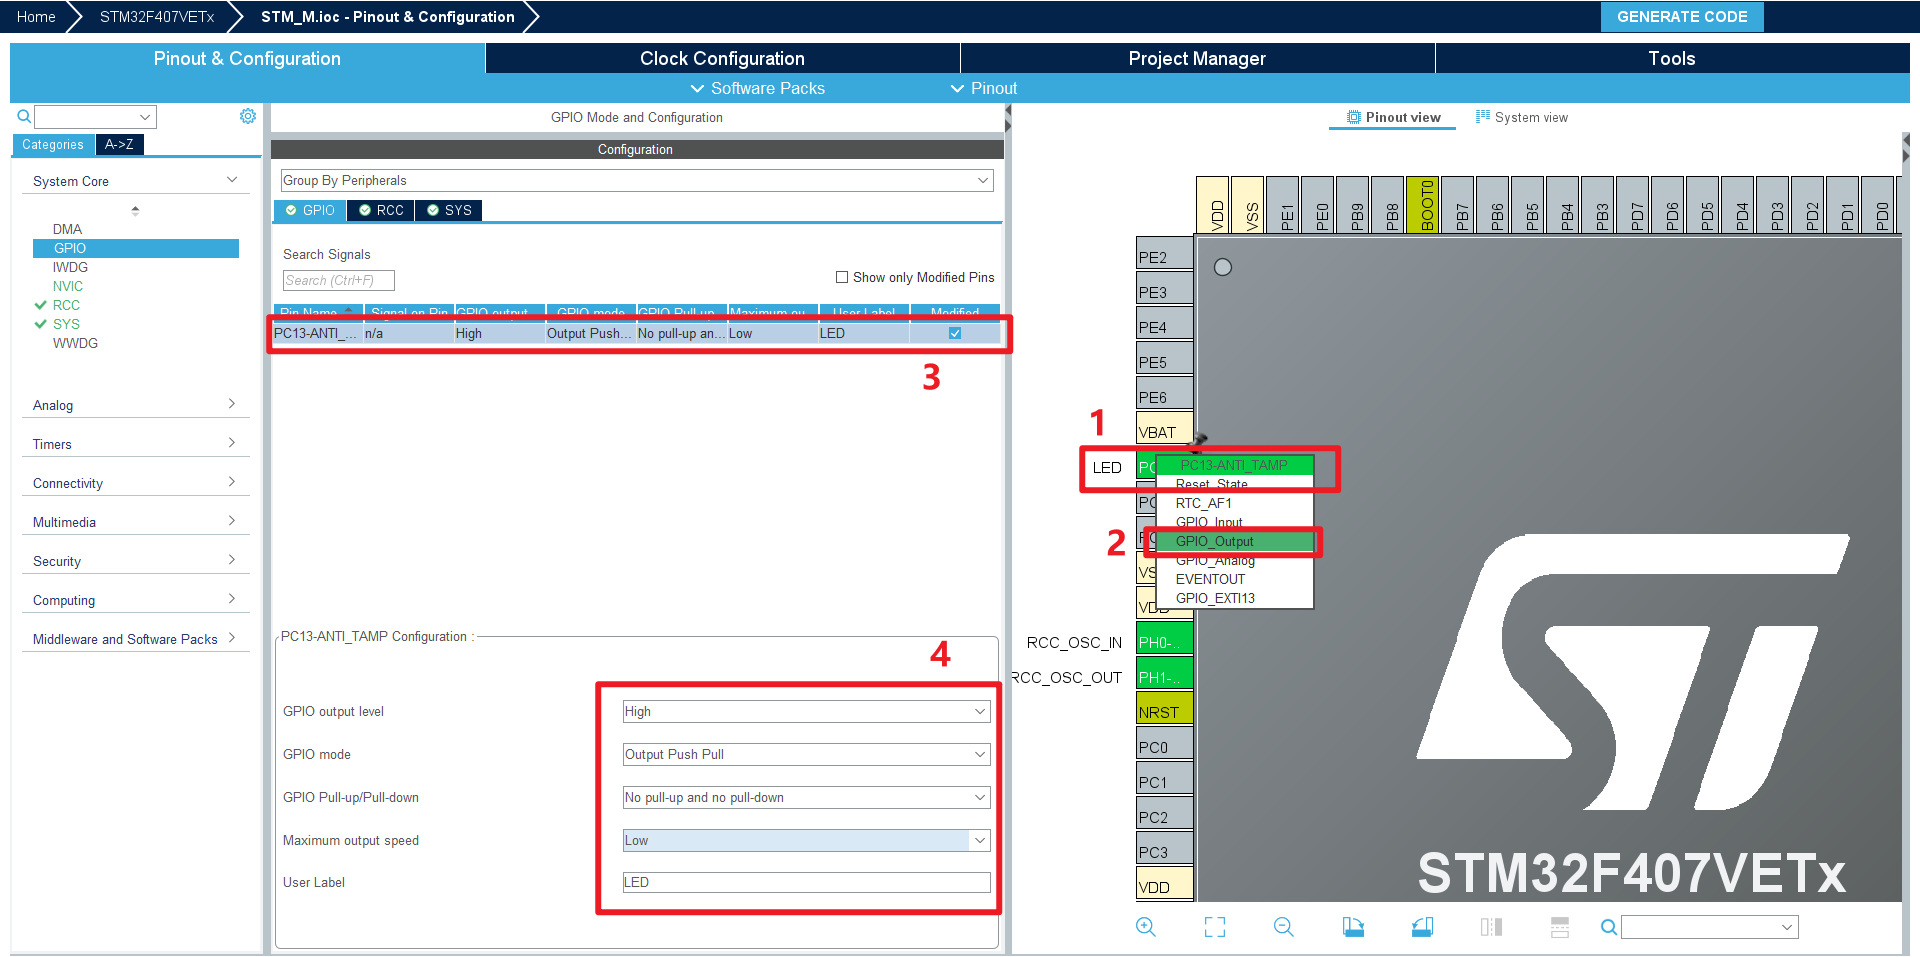This screenshot has height=957, width=1920.
Task: Zoom in on the chip pinout
Action: point(1146,927)
